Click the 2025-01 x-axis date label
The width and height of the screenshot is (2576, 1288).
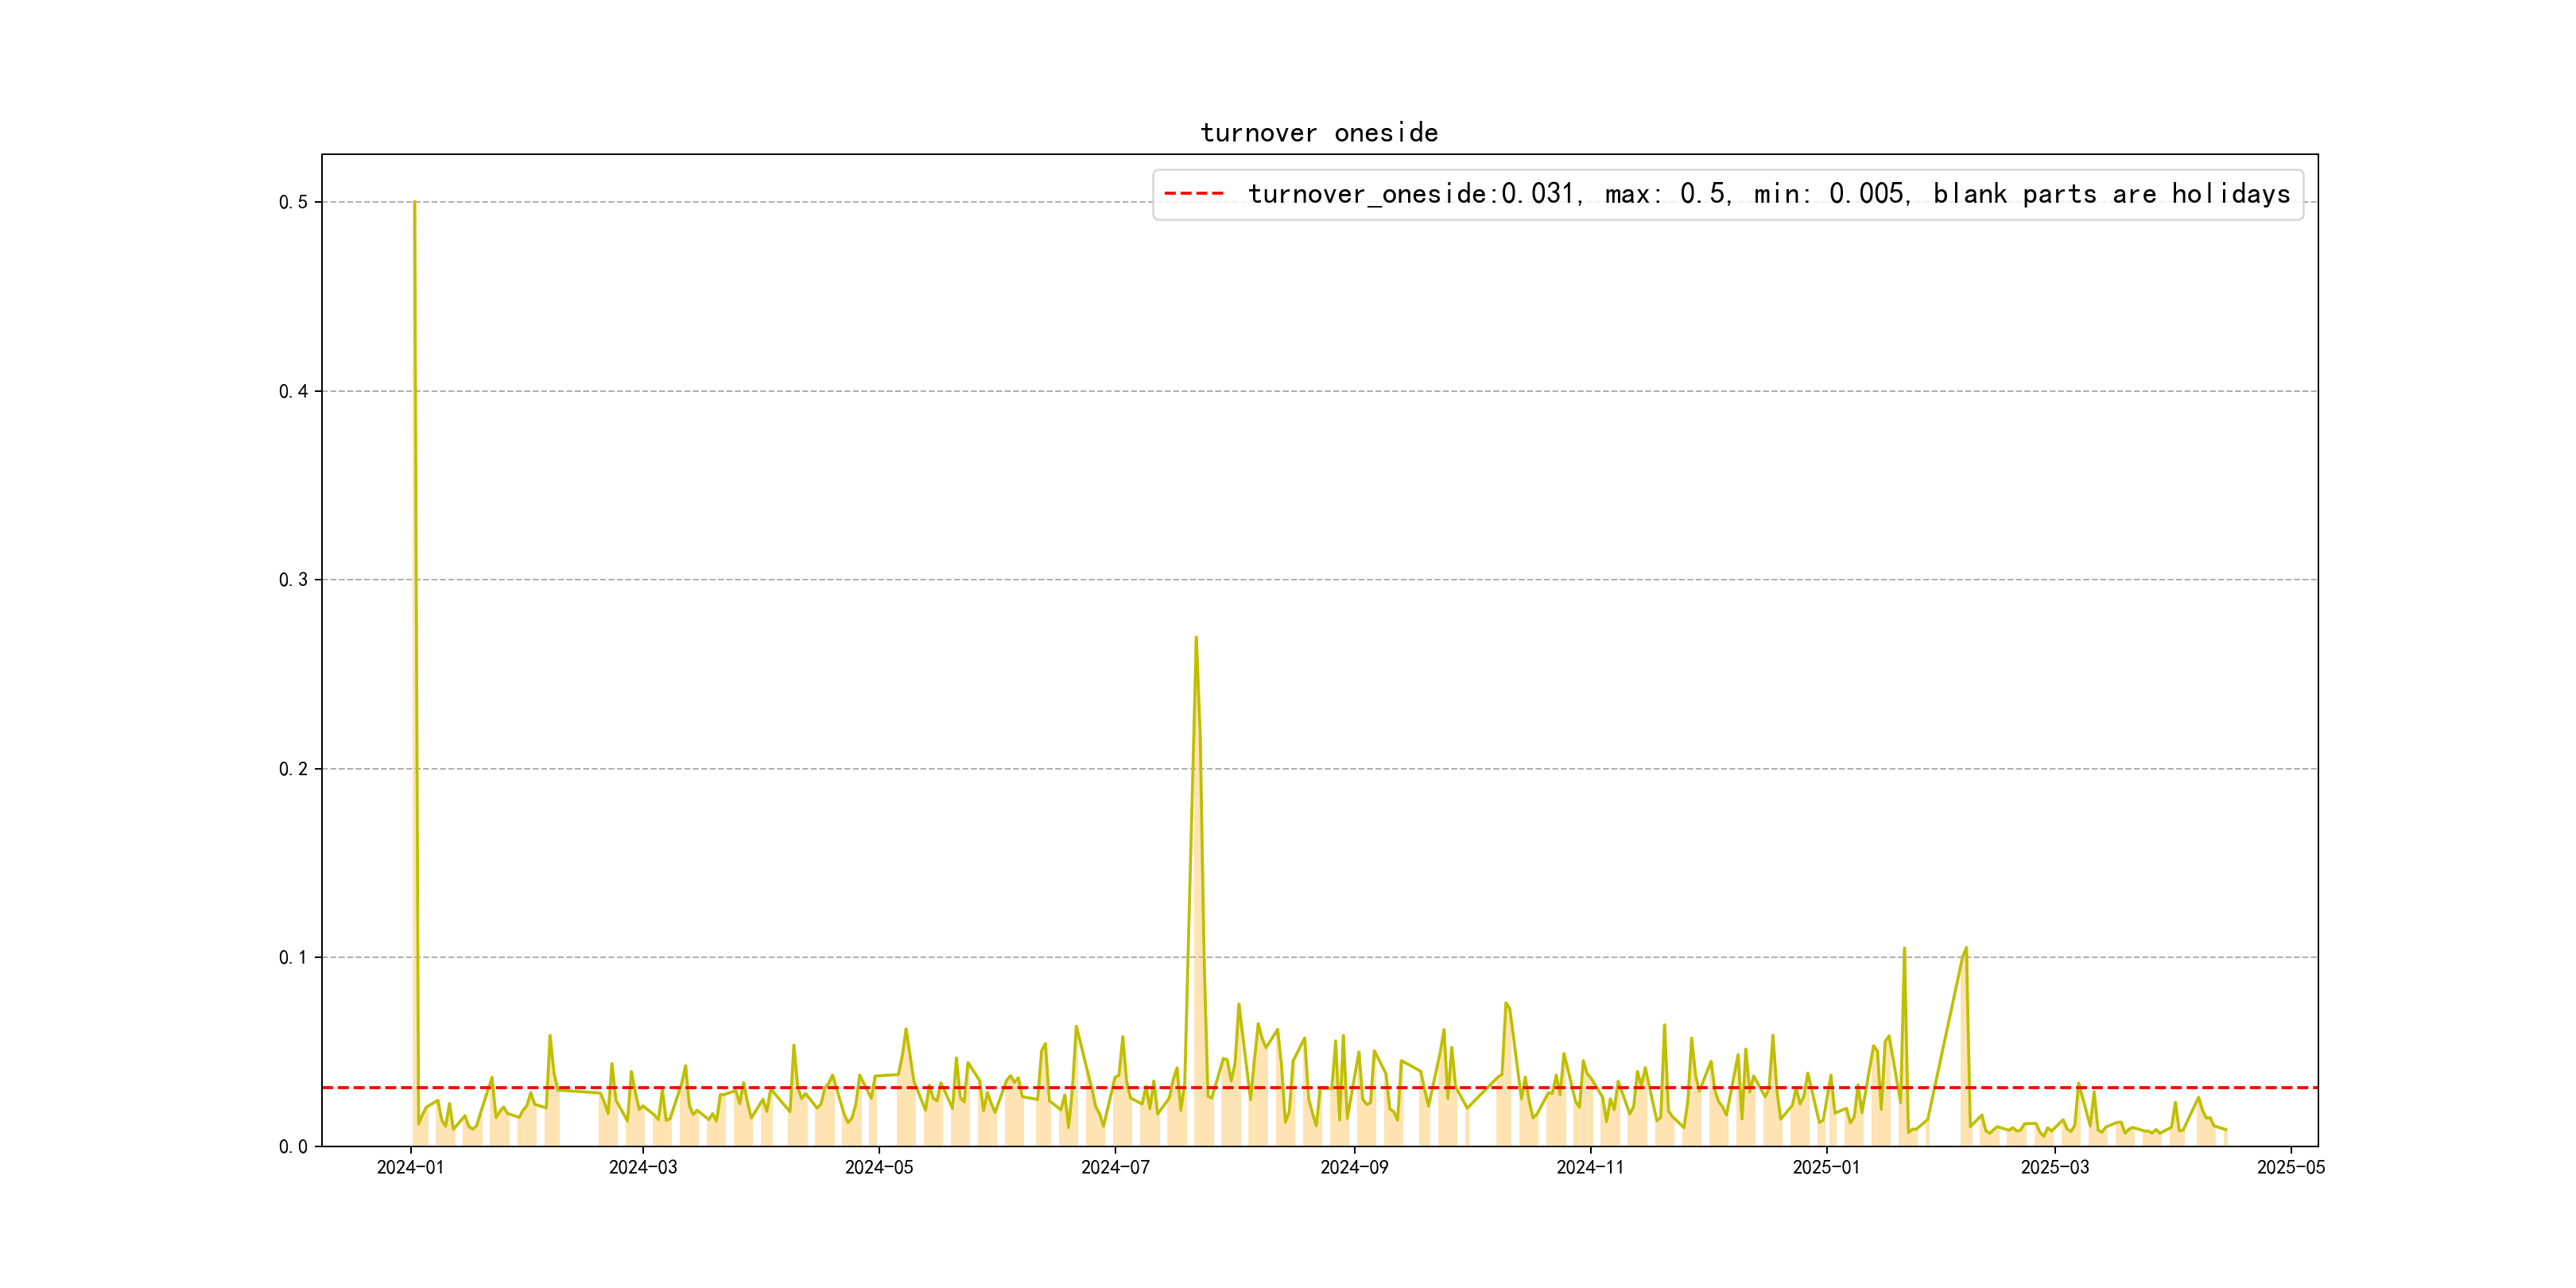tap(1826, 1167)
